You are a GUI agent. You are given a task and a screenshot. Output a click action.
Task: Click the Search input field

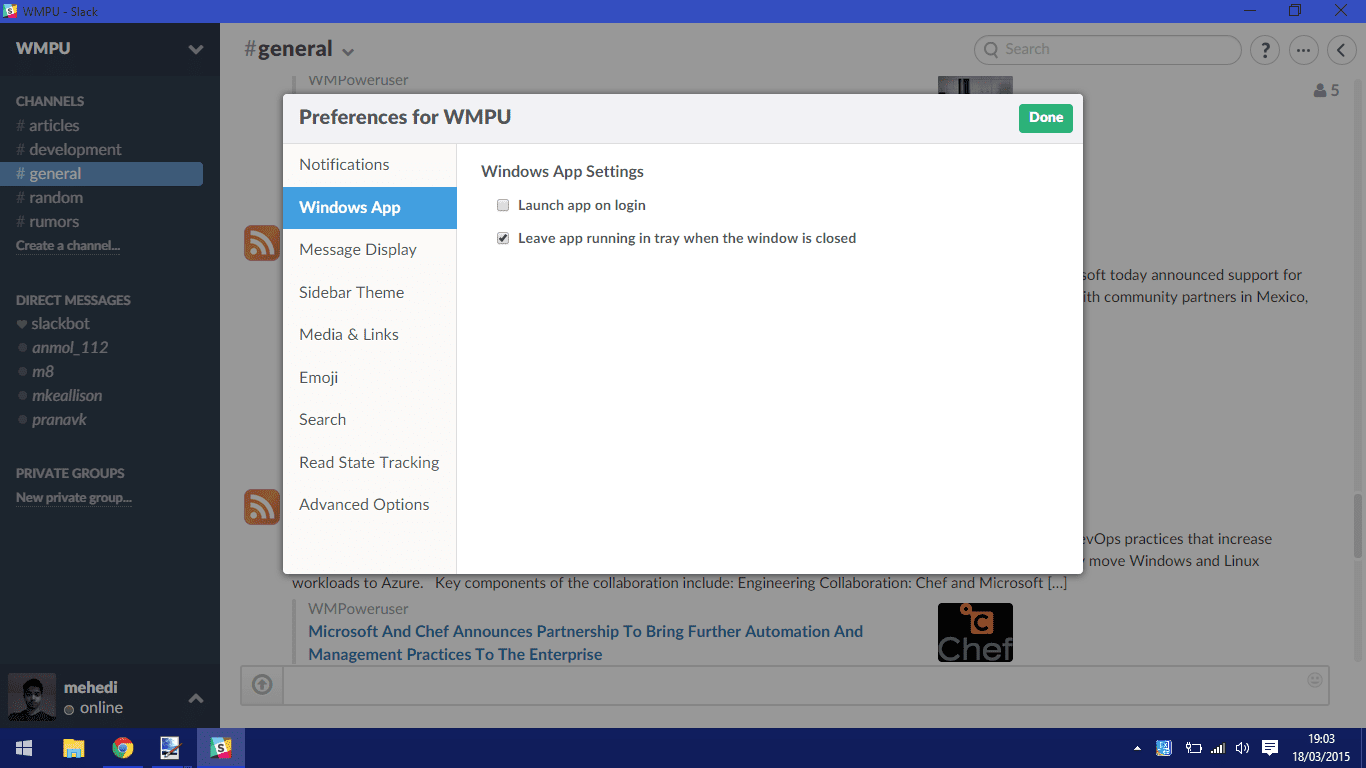click(x=1108, y=49)
